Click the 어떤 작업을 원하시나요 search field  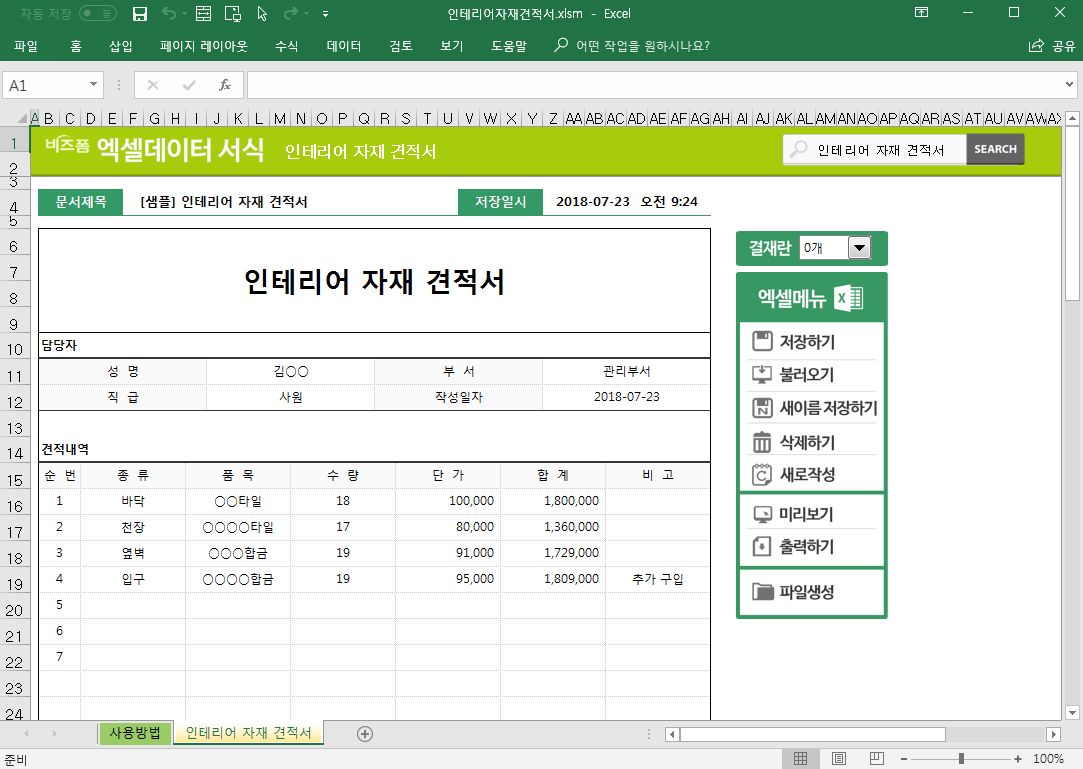pos(642,46)
